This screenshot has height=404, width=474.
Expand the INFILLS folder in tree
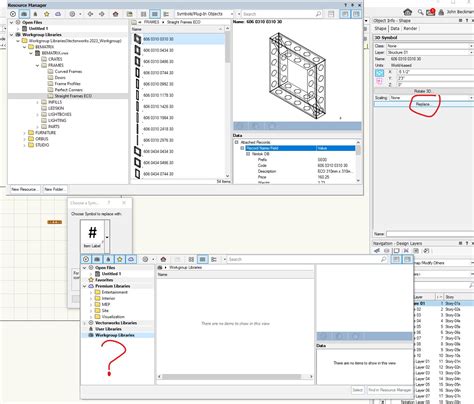tap(37, 102)
